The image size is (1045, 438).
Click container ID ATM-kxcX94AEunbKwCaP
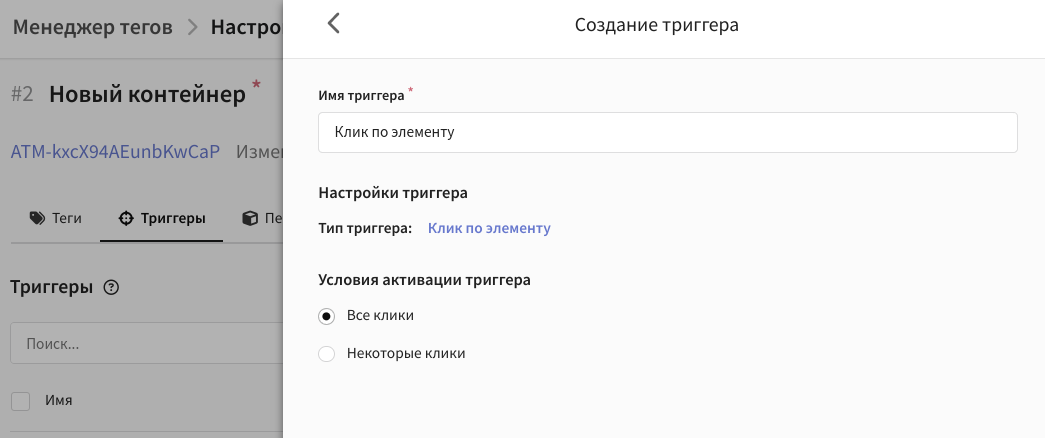(115, 152)
